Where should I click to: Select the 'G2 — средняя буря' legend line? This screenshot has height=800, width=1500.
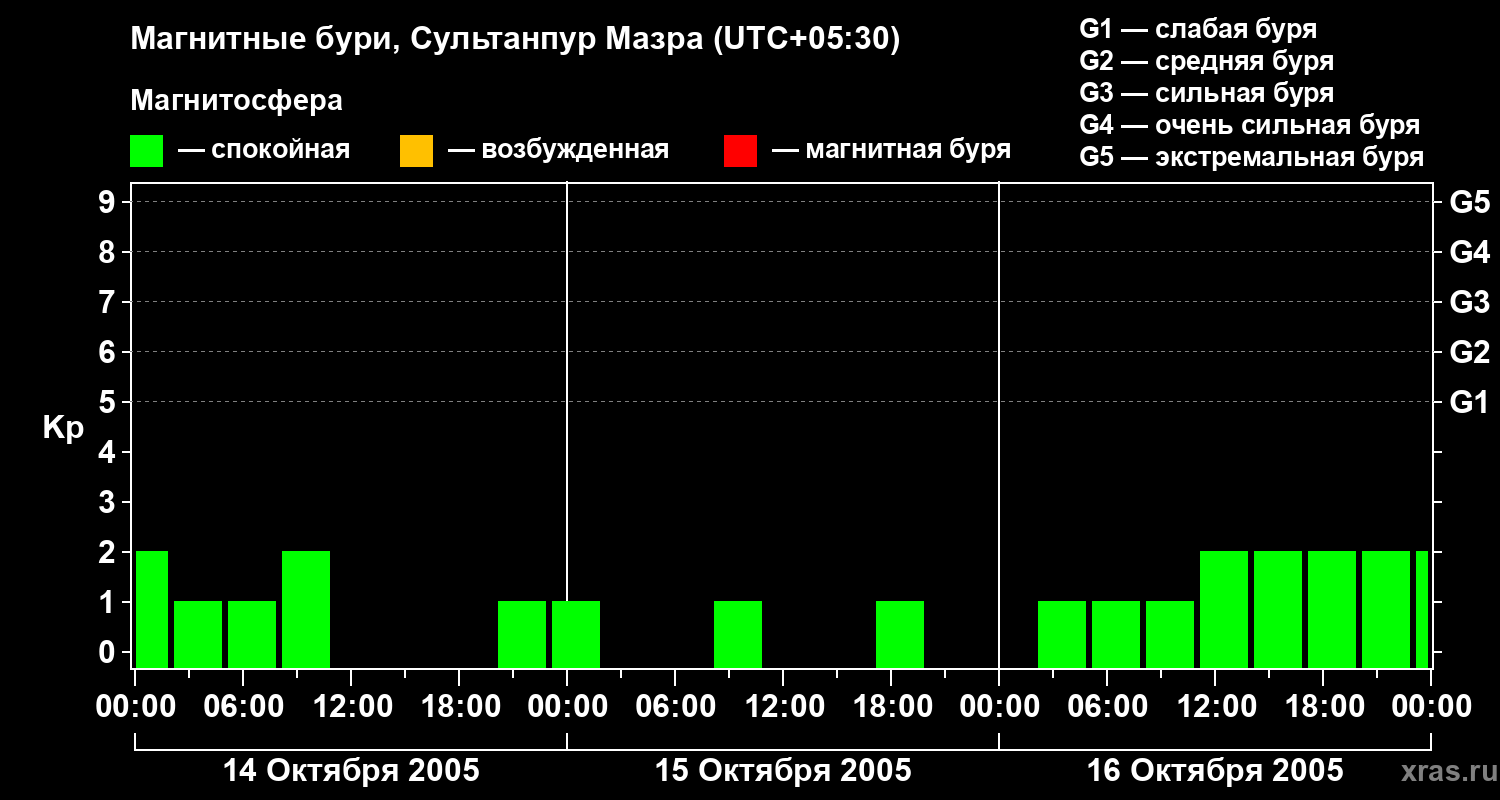tap(1206, 61)
